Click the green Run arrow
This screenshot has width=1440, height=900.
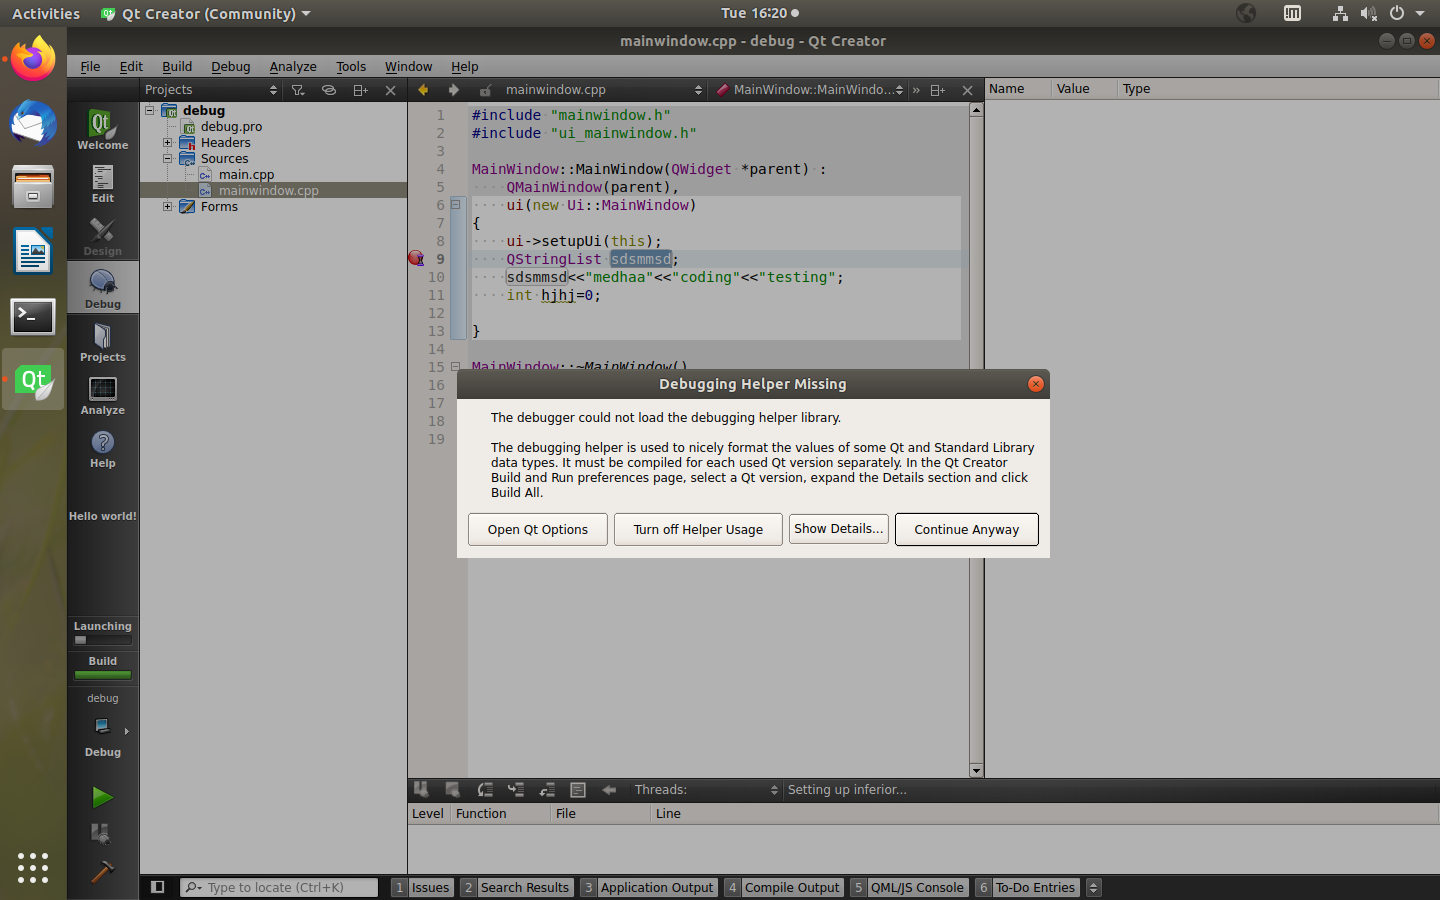pos(102,797)
